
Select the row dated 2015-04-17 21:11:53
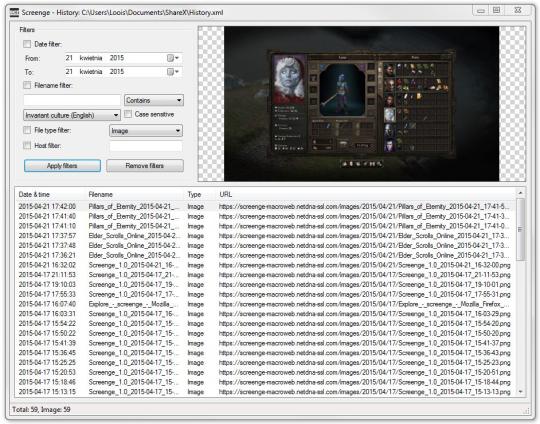pyautogui.click(x=265, y=275)
